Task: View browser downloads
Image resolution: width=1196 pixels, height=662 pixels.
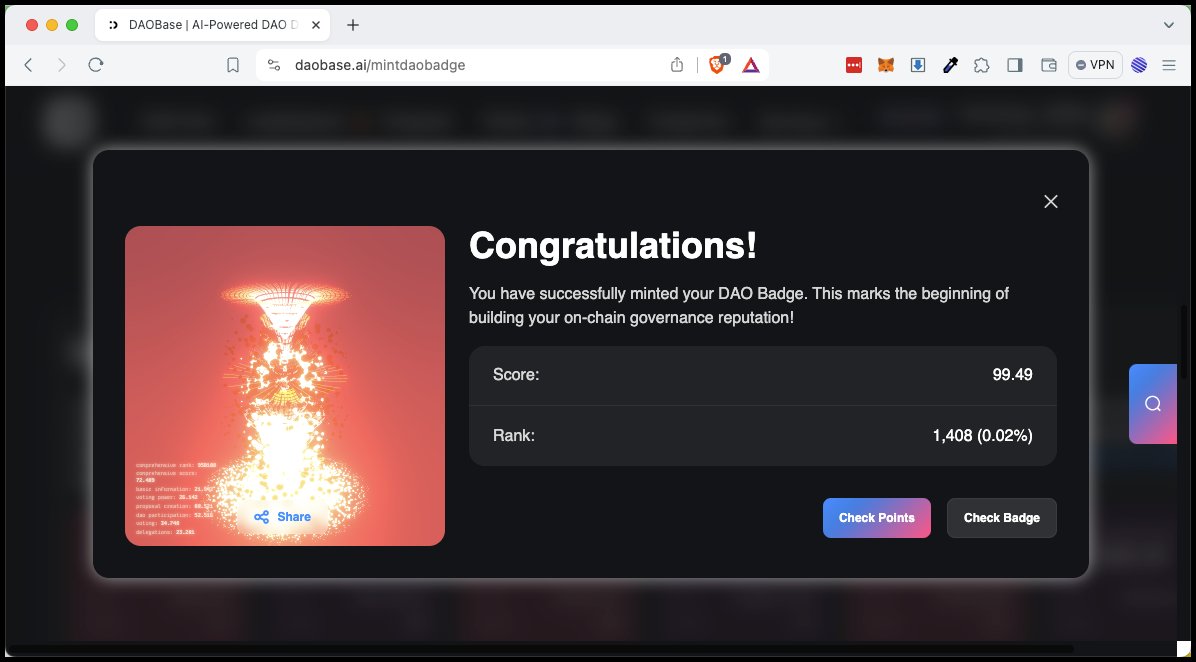Action: click(918, 64)
